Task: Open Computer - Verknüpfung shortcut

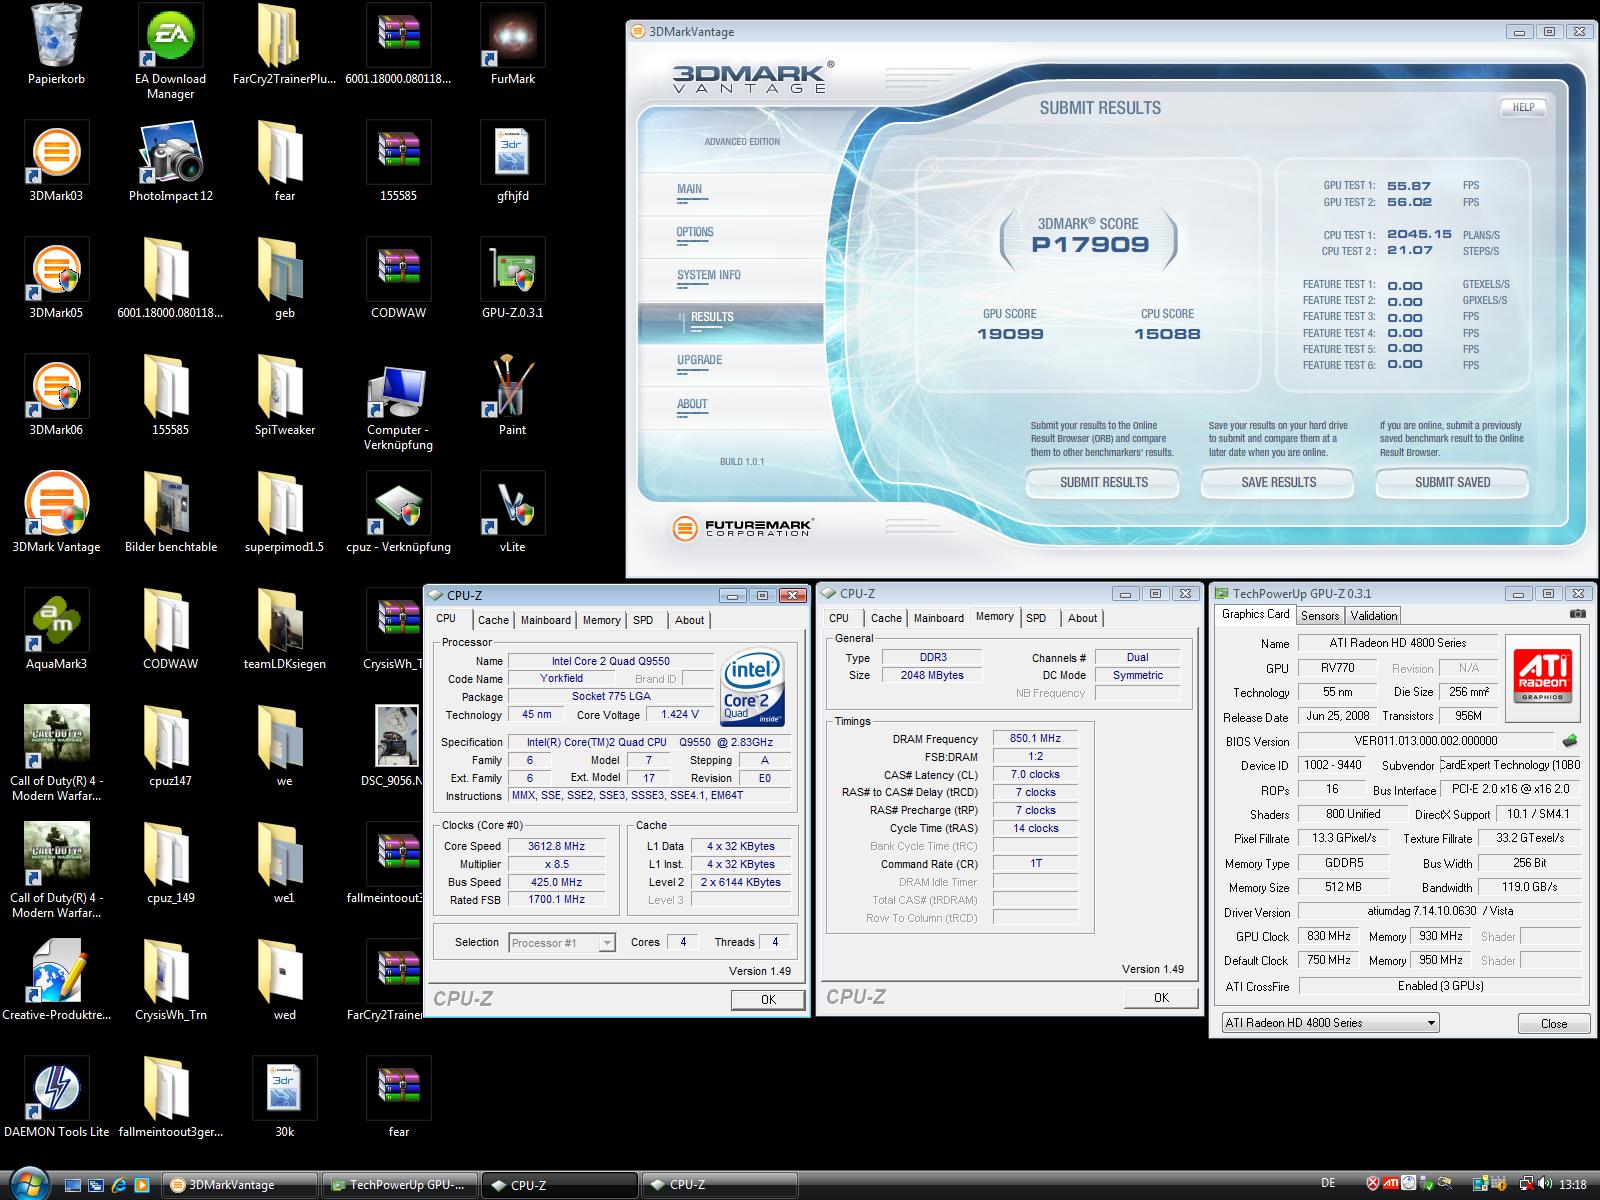Action: [x=398, y=405]
